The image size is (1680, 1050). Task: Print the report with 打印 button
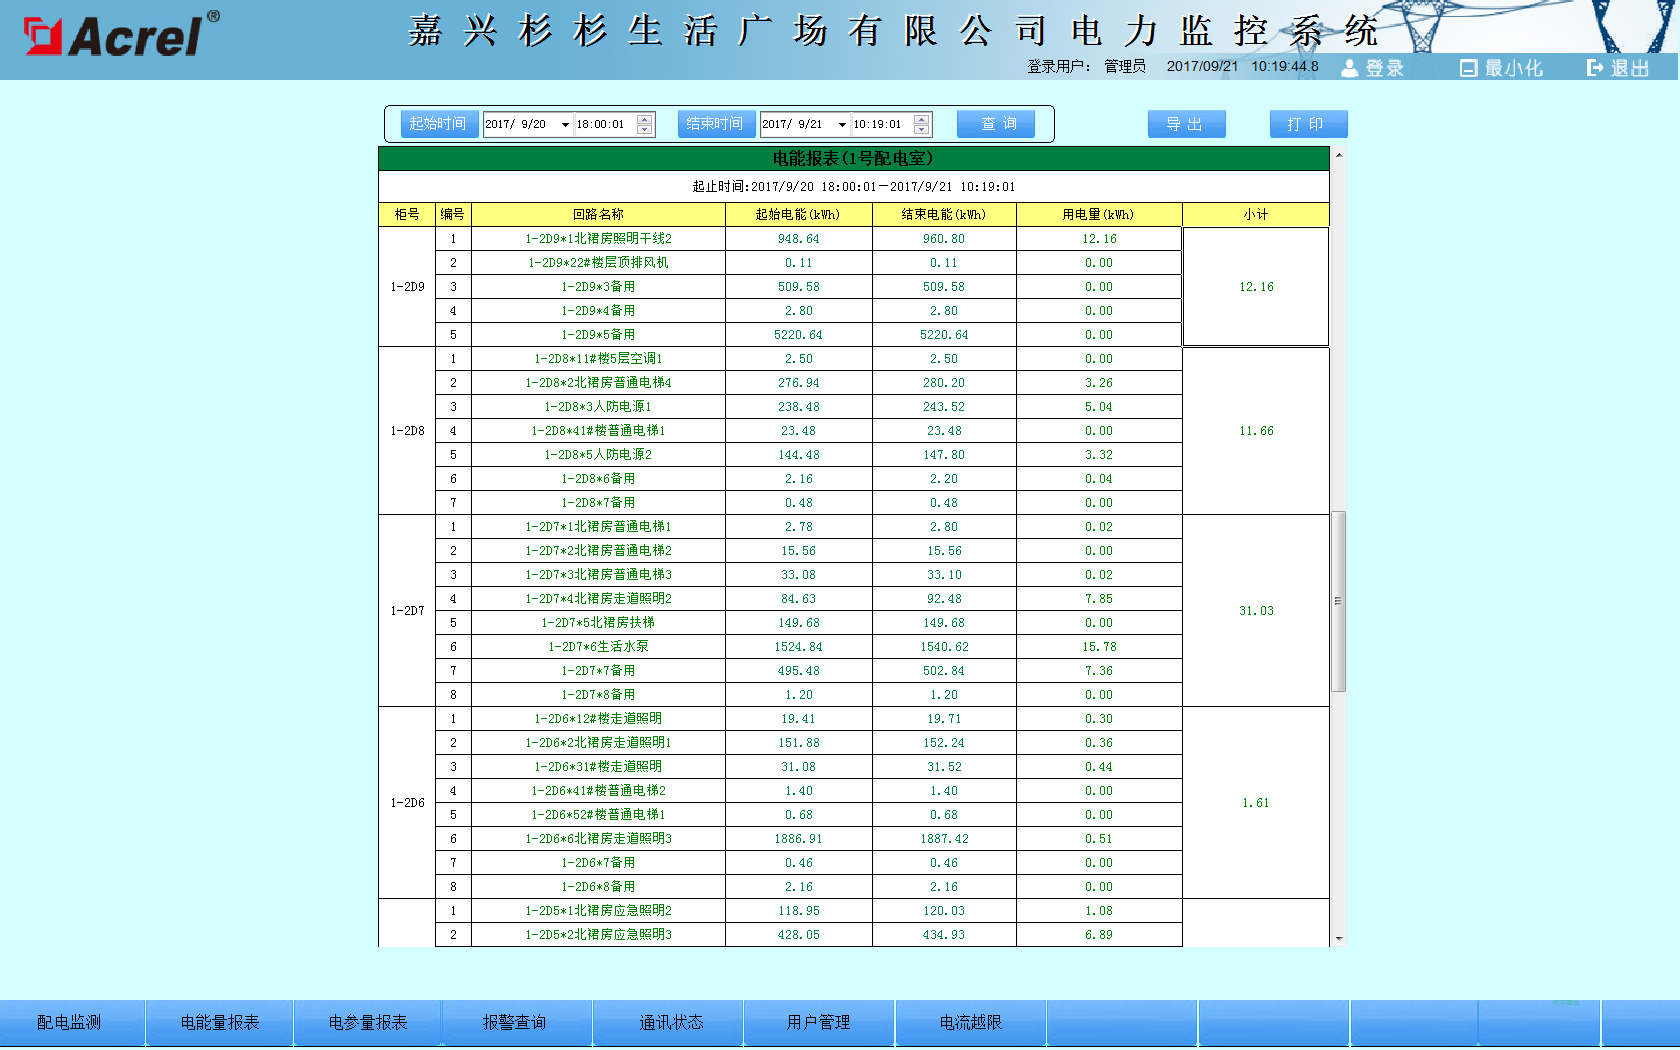pyautogui.click(x=1308, y=124)
